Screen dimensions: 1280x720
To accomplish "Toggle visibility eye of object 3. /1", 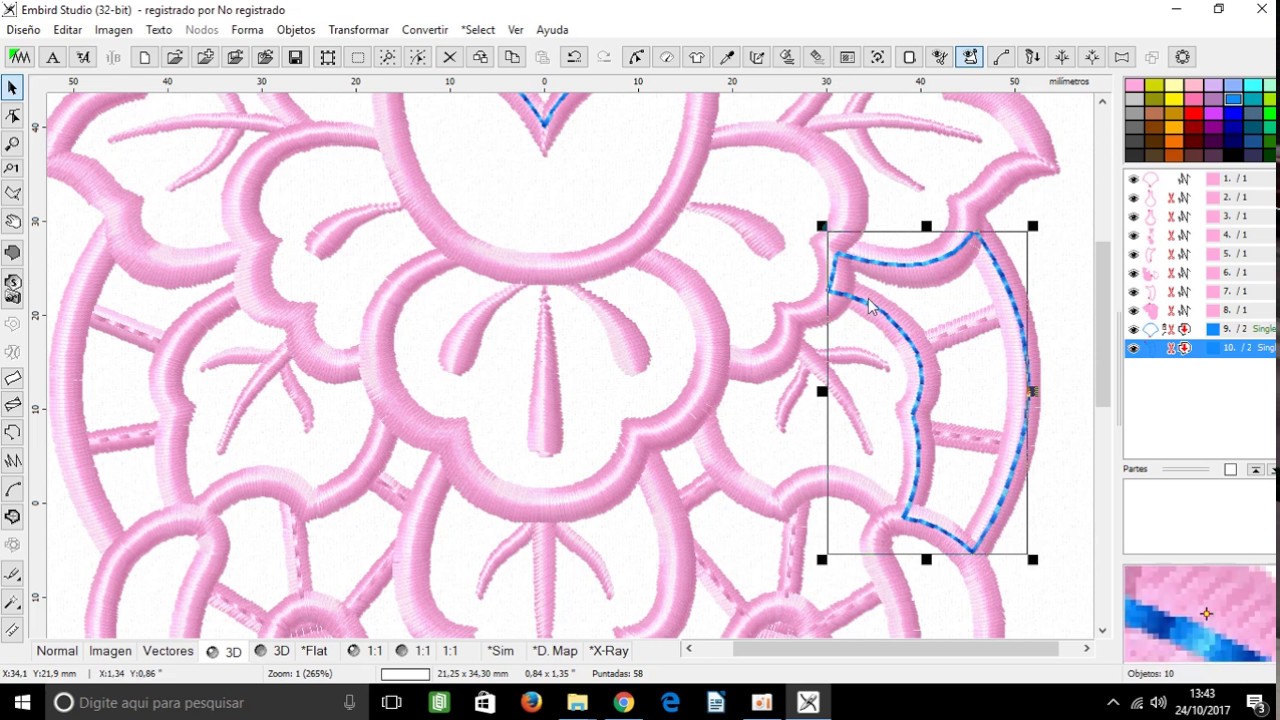I will 1133,217.
